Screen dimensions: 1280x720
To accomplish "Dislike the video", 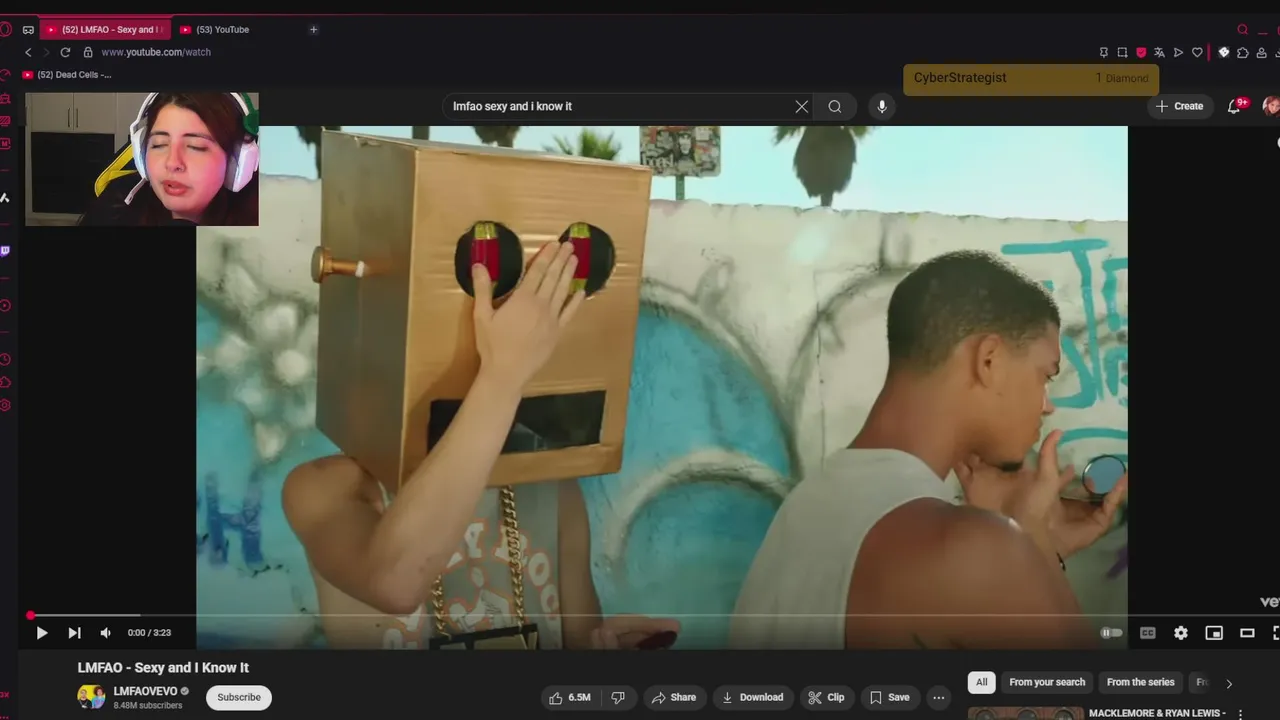I will tap(618, 697).
